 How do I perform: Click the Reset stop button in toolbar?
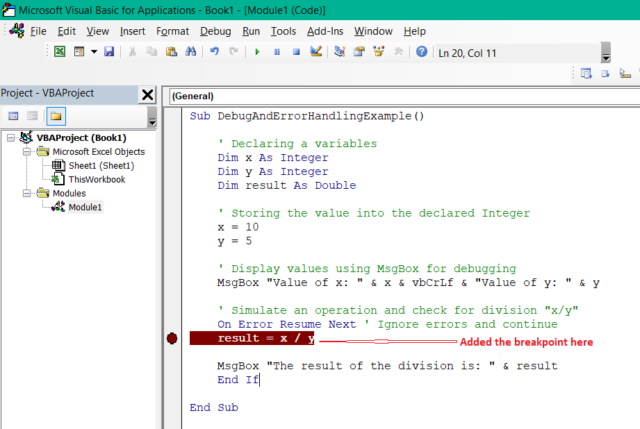296,51
